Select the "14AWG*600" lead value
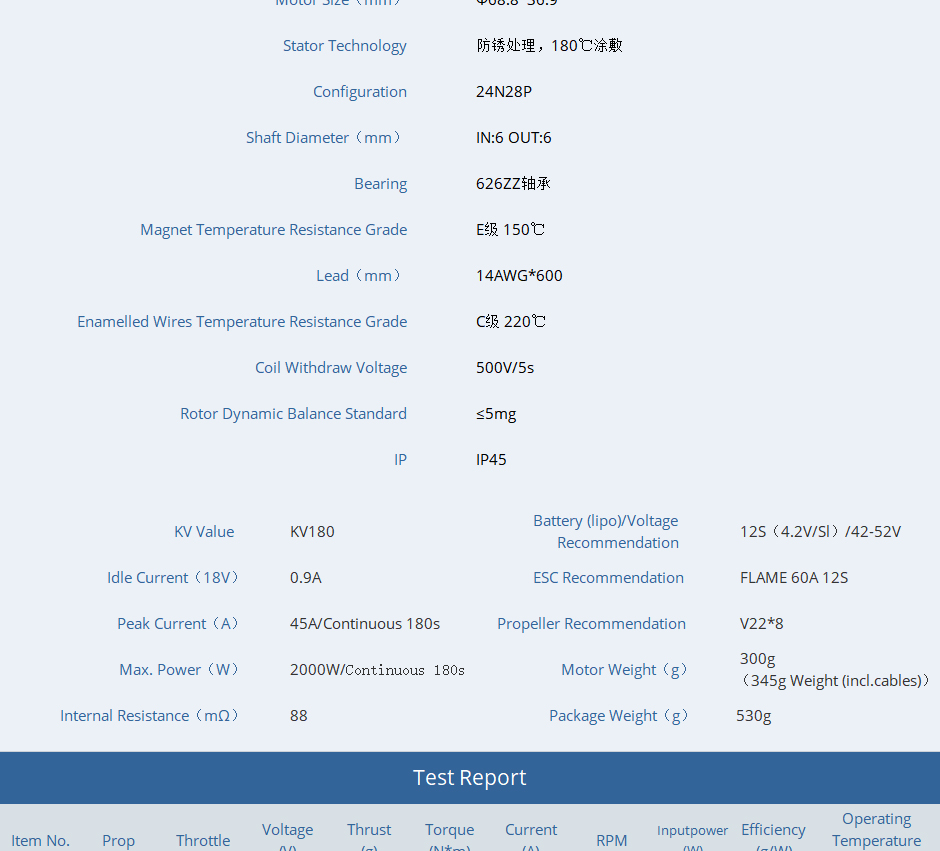 519,276
